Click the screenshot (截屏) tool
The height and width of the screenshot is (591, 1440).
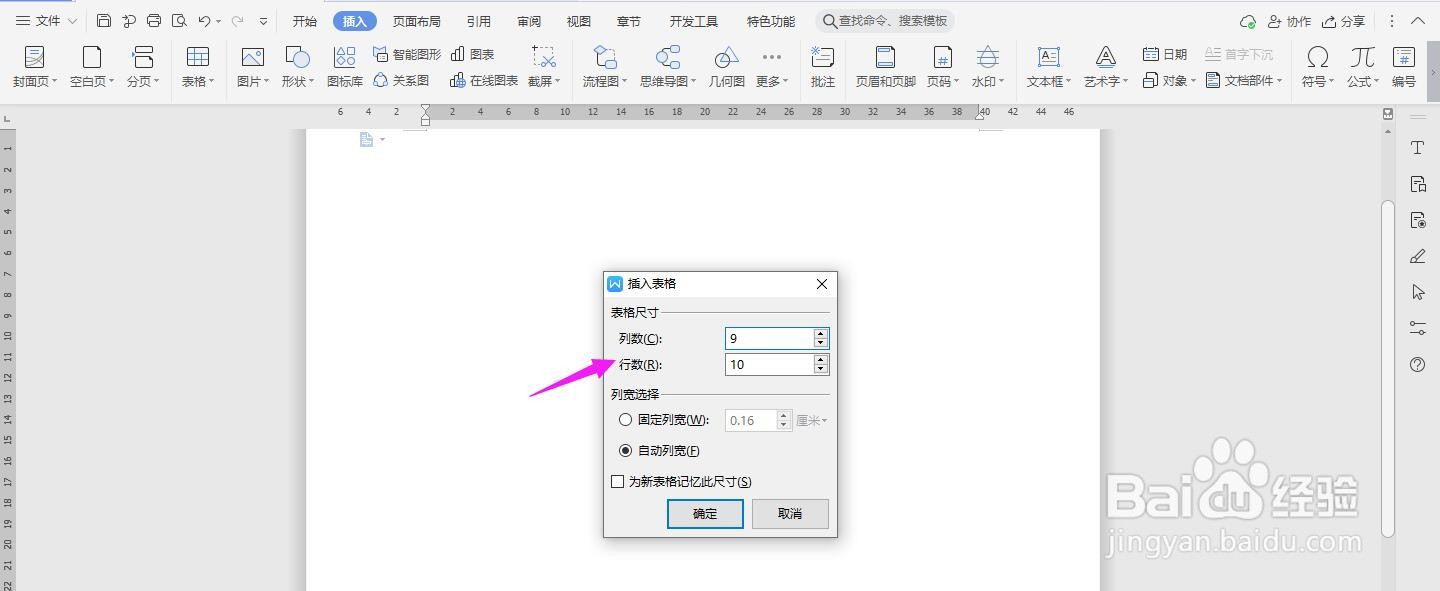pyautogui.click(x=544, y=67)
